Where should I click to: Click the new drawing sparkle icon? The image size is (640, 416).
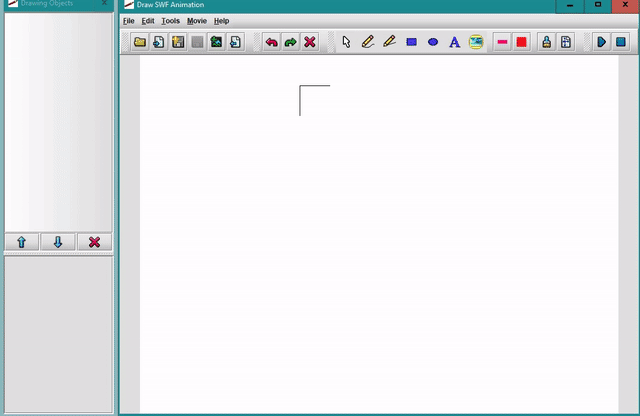(x=178, y=42)
